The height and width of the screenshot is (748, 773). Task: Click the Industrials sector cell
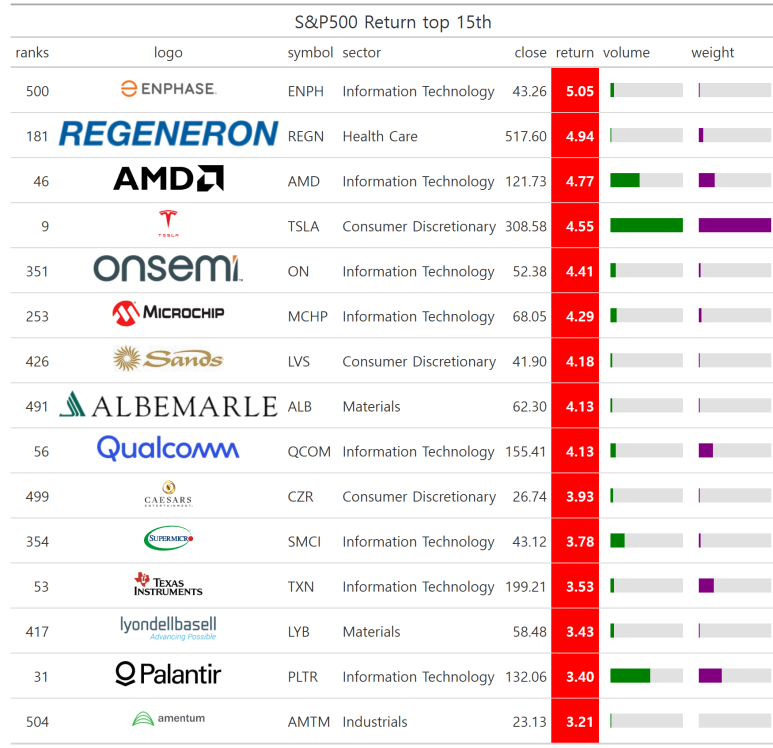(375, 722)
